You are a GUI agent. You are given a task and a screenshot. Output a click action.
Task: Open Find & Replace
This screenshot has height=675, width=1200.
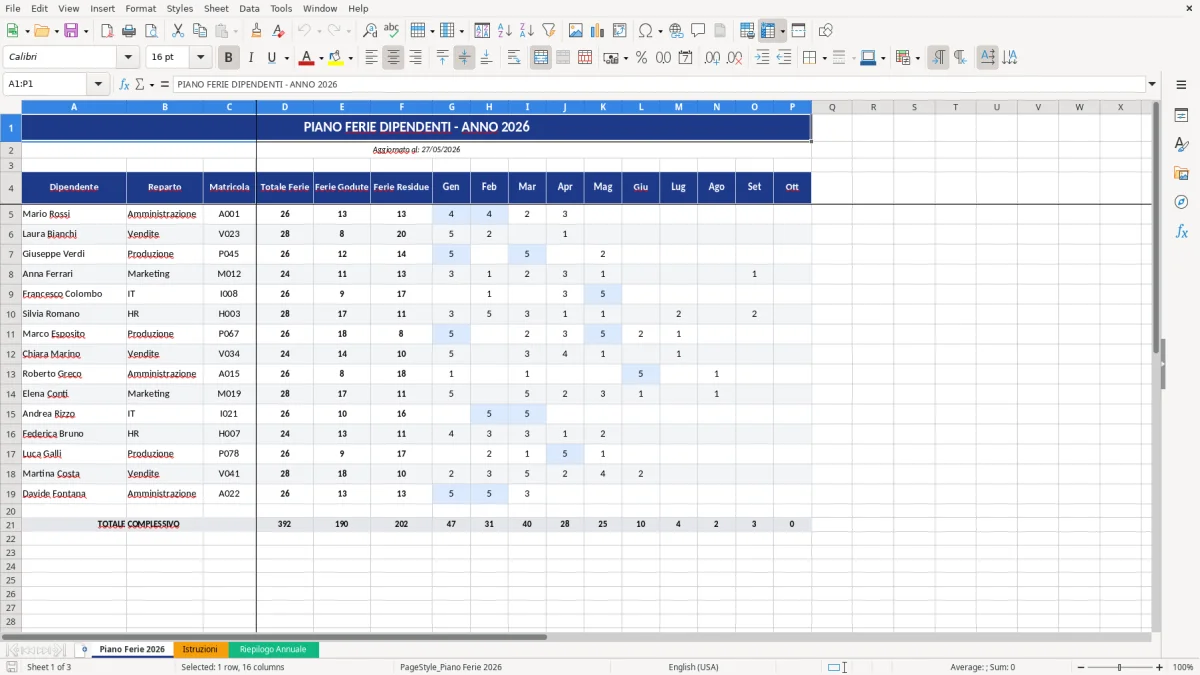click(x=370, y=31)
